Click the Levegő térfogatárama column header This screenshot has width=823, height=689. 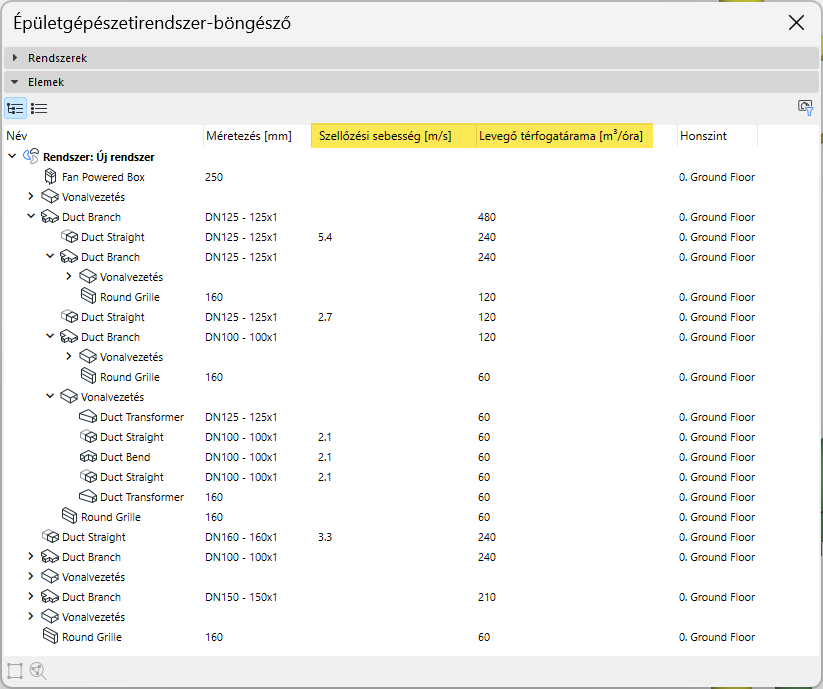561,136
